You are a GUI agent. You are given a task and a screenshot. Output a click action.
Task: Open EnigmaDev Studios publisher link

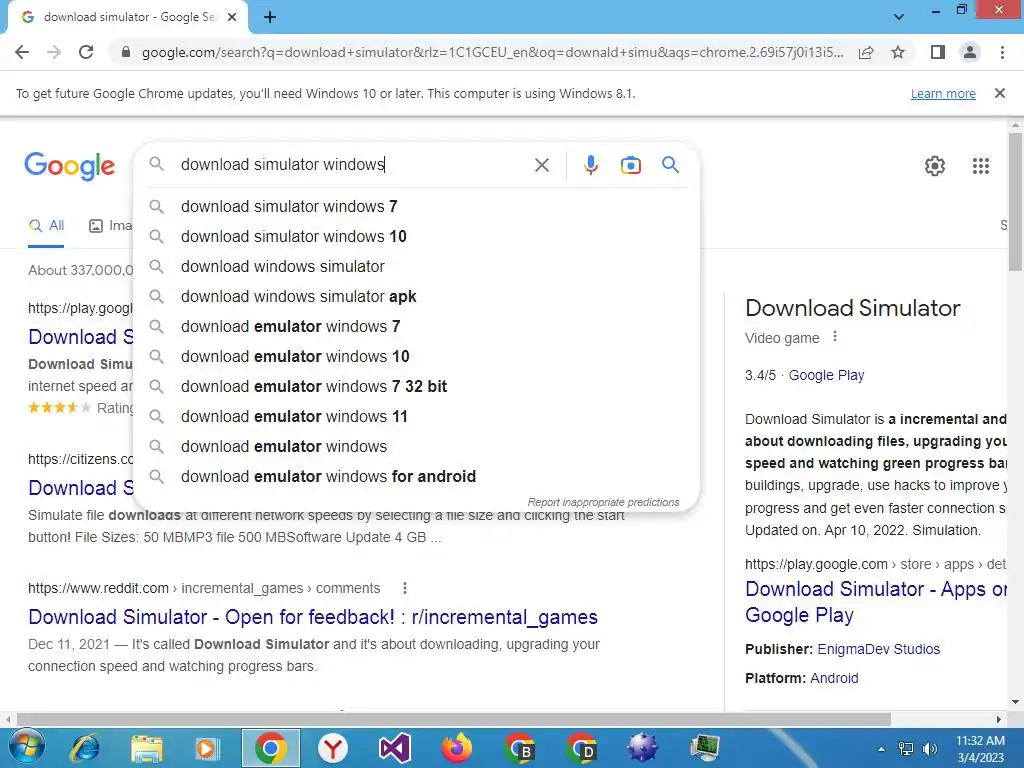[x=878, y=649]
